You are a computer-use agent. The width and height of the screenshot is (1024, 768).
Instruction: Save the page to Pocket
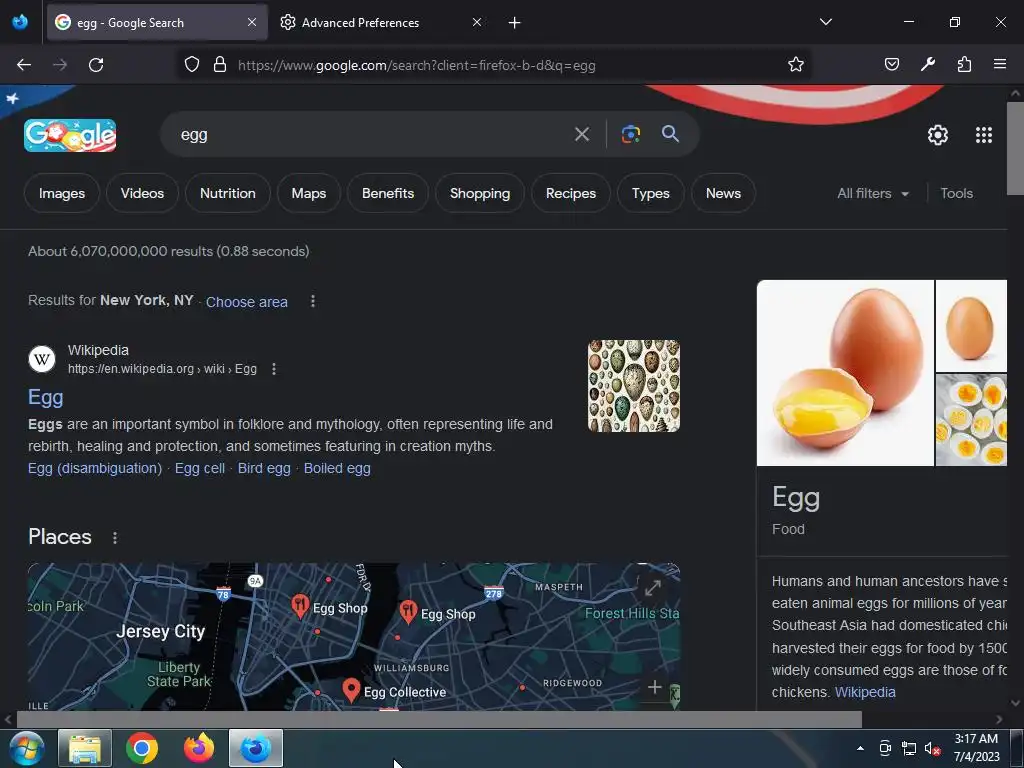[x=891, y=65]
